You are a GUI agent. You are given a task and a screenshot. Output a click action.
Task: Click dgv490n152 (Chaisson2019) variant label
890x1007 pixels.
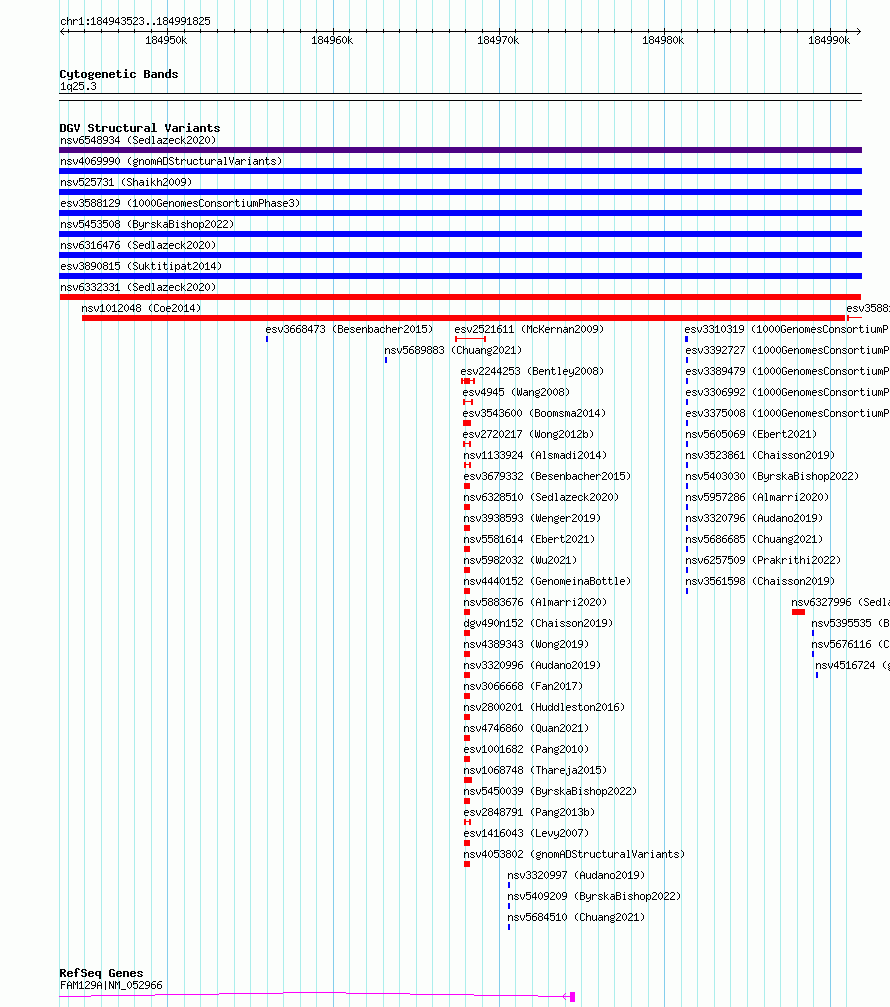pyautogui.click(x=538, y=623)
